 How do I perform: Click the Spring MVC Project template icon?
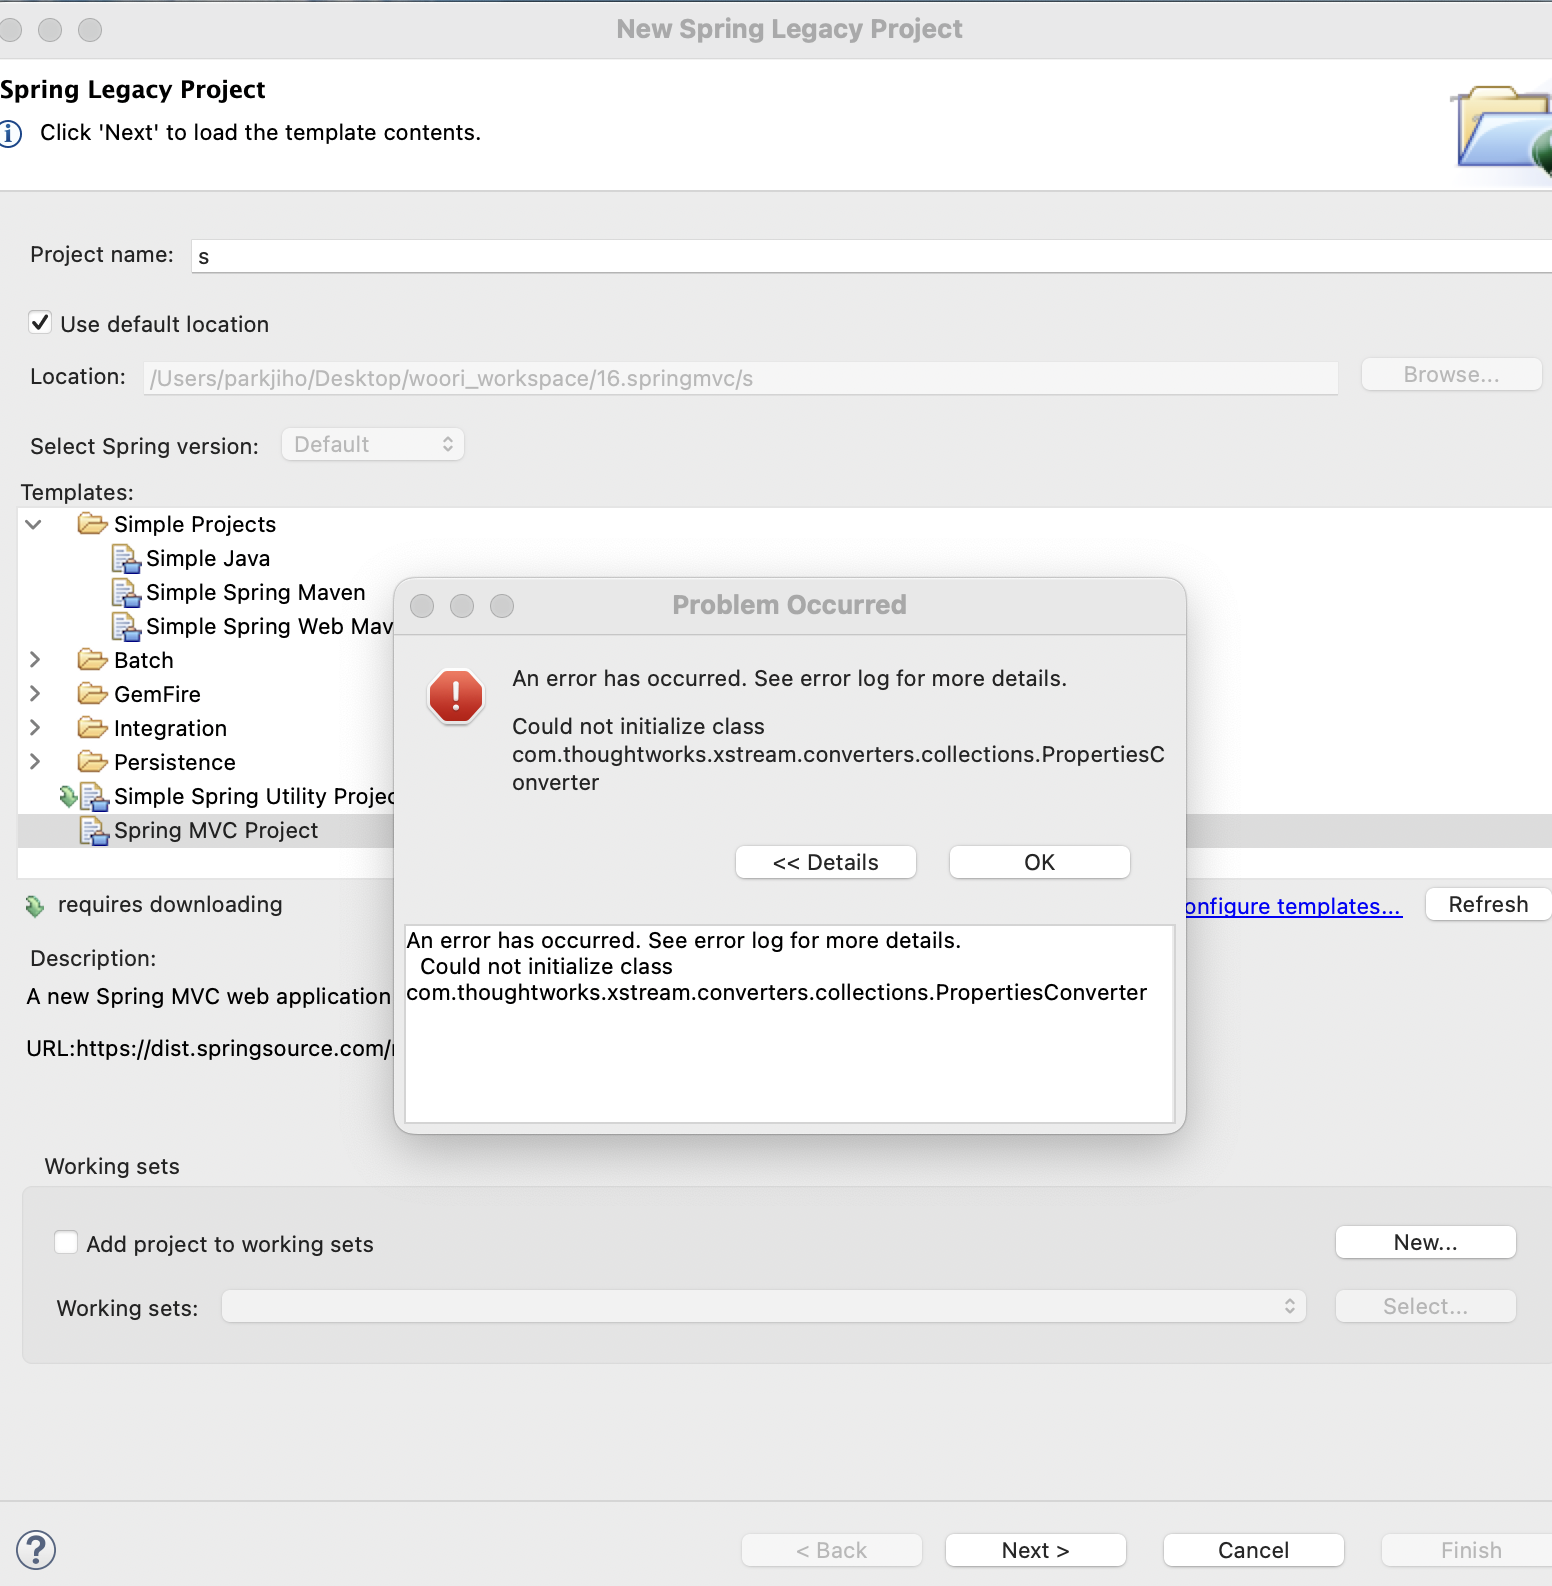(94, 830)
